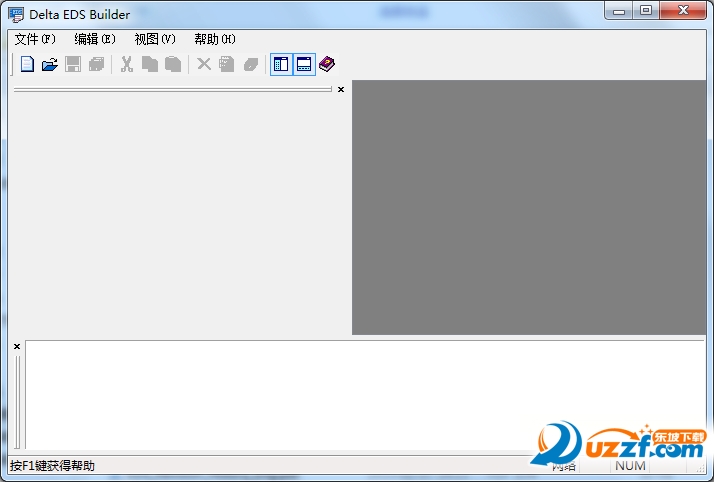This screenshot has height=482, width=714.
Task: Click the 按F1键获得帮助 status text
Action: point(52,466)
